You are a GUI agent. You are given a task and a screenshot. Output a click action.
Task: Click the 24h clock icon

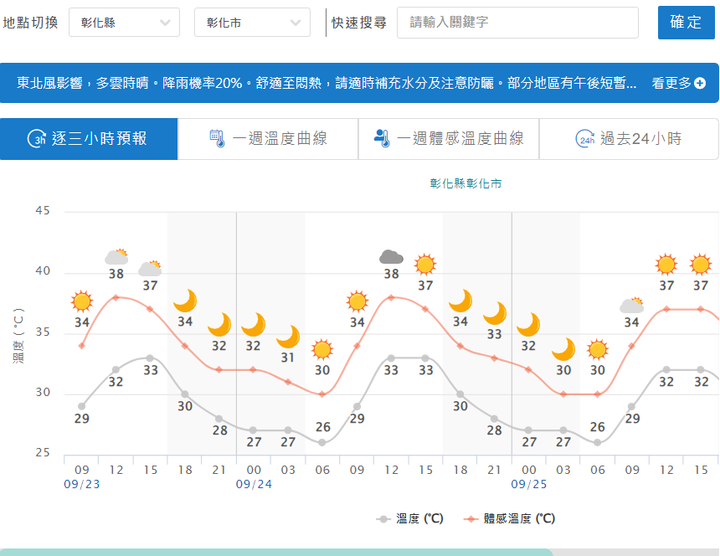tap(585, 139)
